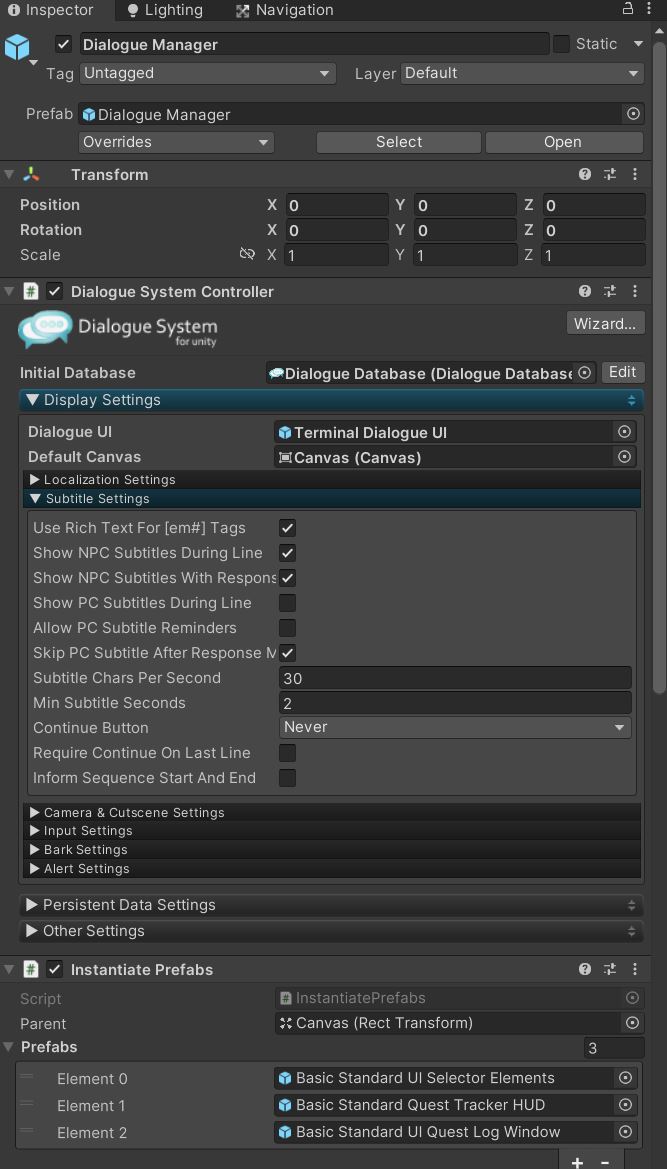Click the Edit database button
The height and width of the screenshot is (1169, 667).
click(x=622, y=372)
